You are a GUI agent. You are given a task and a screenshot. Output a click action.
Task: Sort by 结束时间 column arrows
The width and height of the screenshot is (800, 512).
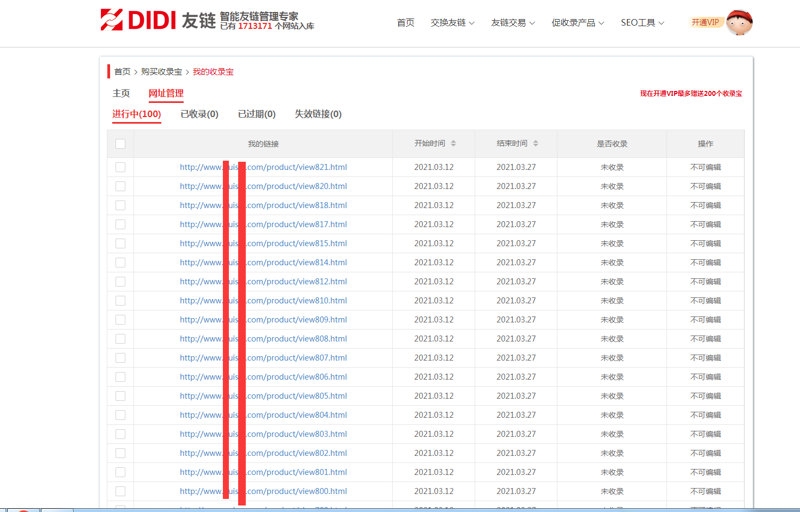pos(535,144)
